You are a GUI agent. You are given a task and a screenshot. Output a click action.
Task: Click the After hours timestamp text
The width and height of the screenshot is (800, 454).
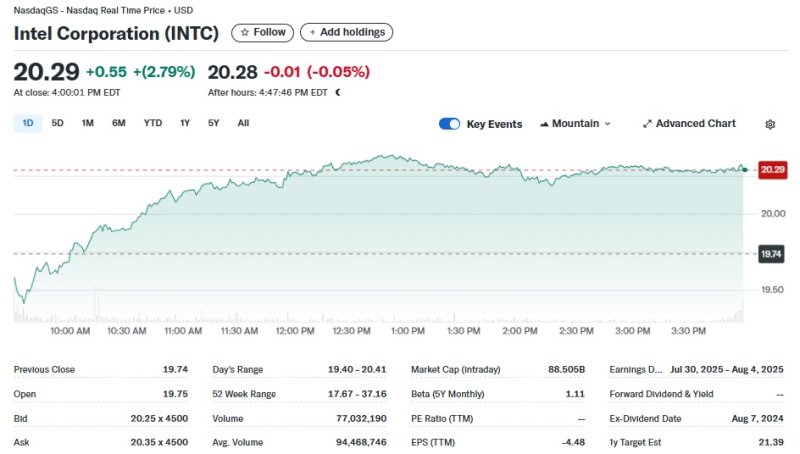coord(267,93)
